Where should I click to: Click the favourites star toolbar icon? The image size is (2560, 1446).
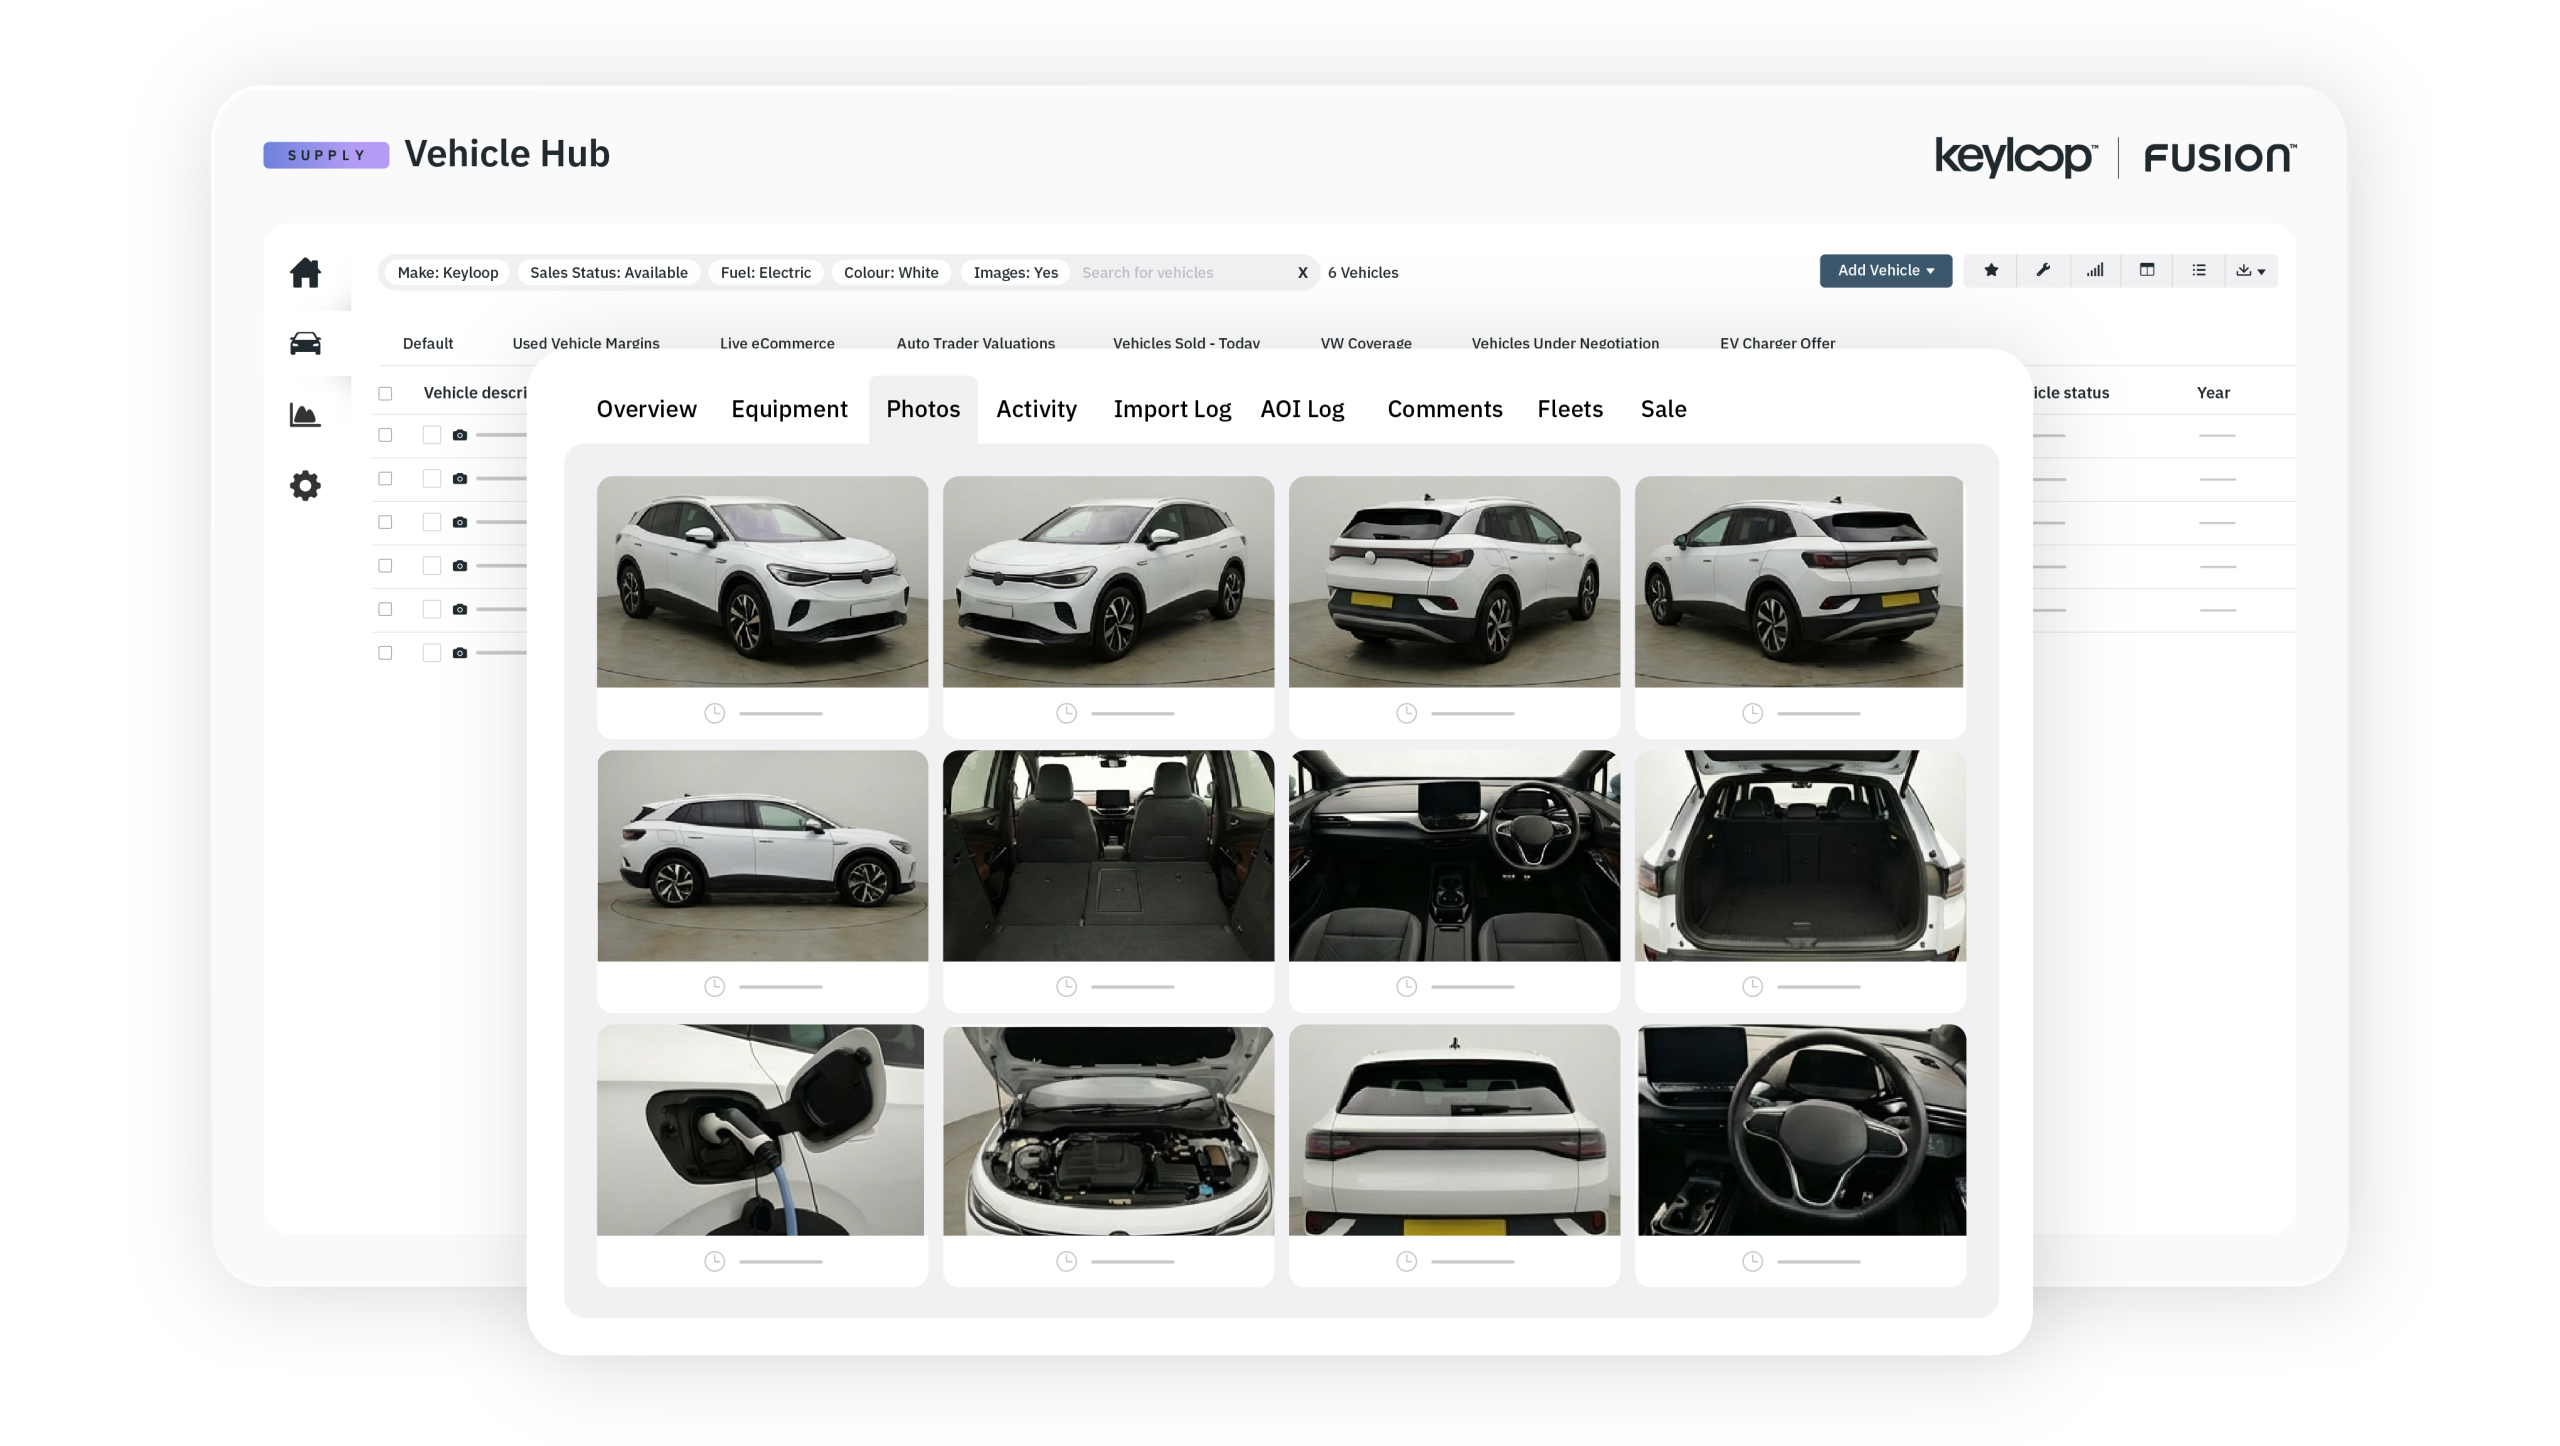(x=1991, y=270)
